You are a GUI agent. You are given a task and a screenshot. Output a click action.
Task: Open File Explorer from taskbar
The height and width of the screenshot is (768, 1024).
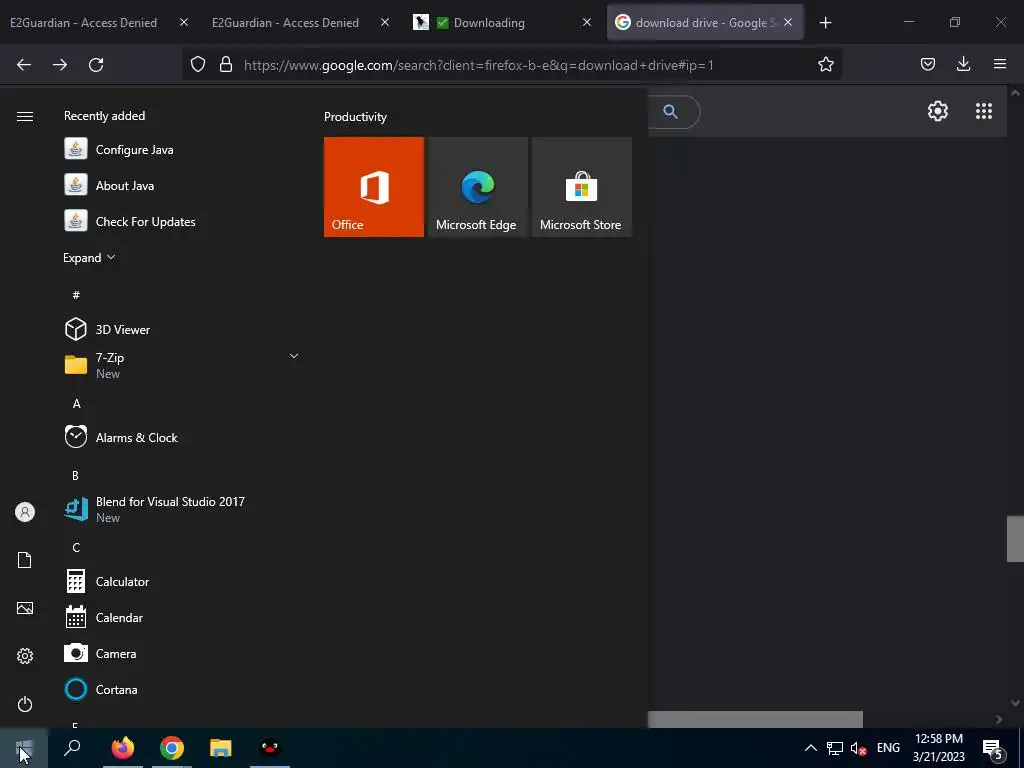(221, 748)
